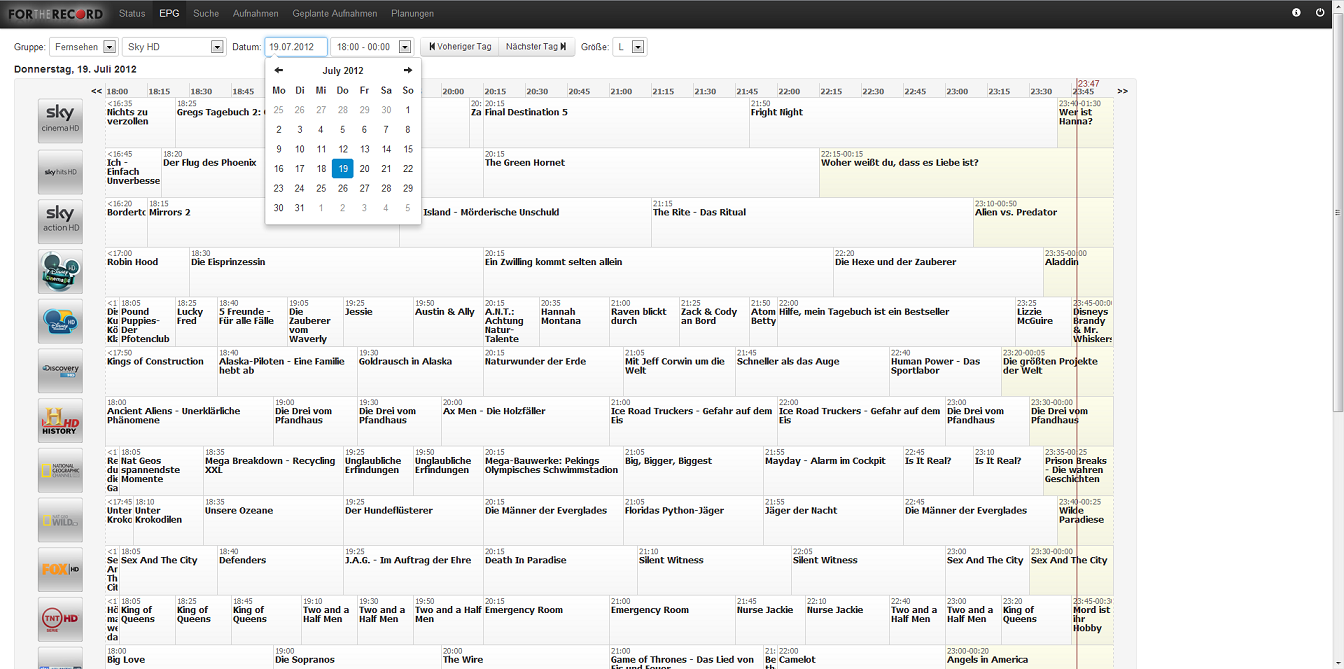This screenshot has width=1344, height=669.
Task: Select the program Death In Paradise
Action: pyautogui.click(x=560, y=570)
